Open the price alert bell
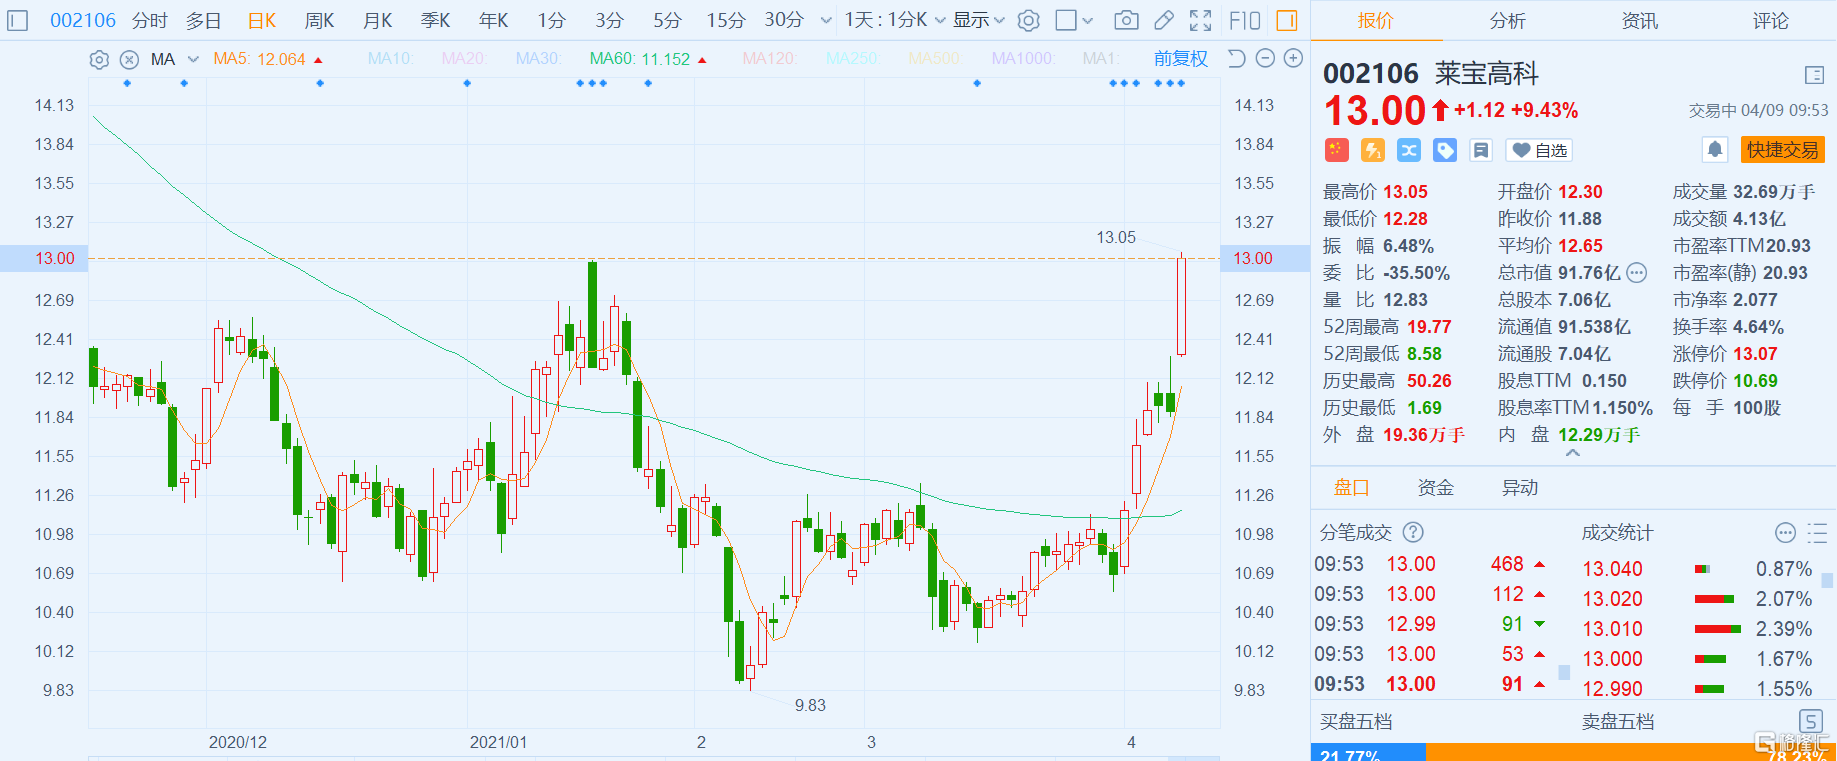 1715,150
